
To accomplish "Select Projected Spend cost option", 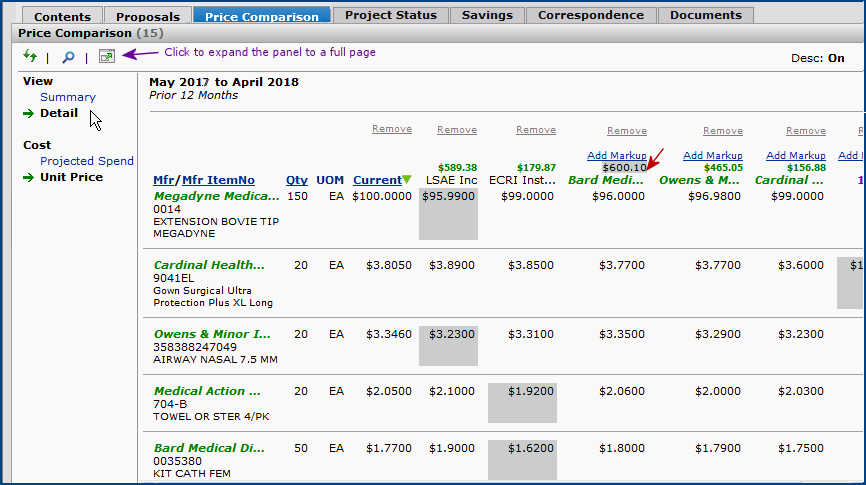I will click(87, 161).
